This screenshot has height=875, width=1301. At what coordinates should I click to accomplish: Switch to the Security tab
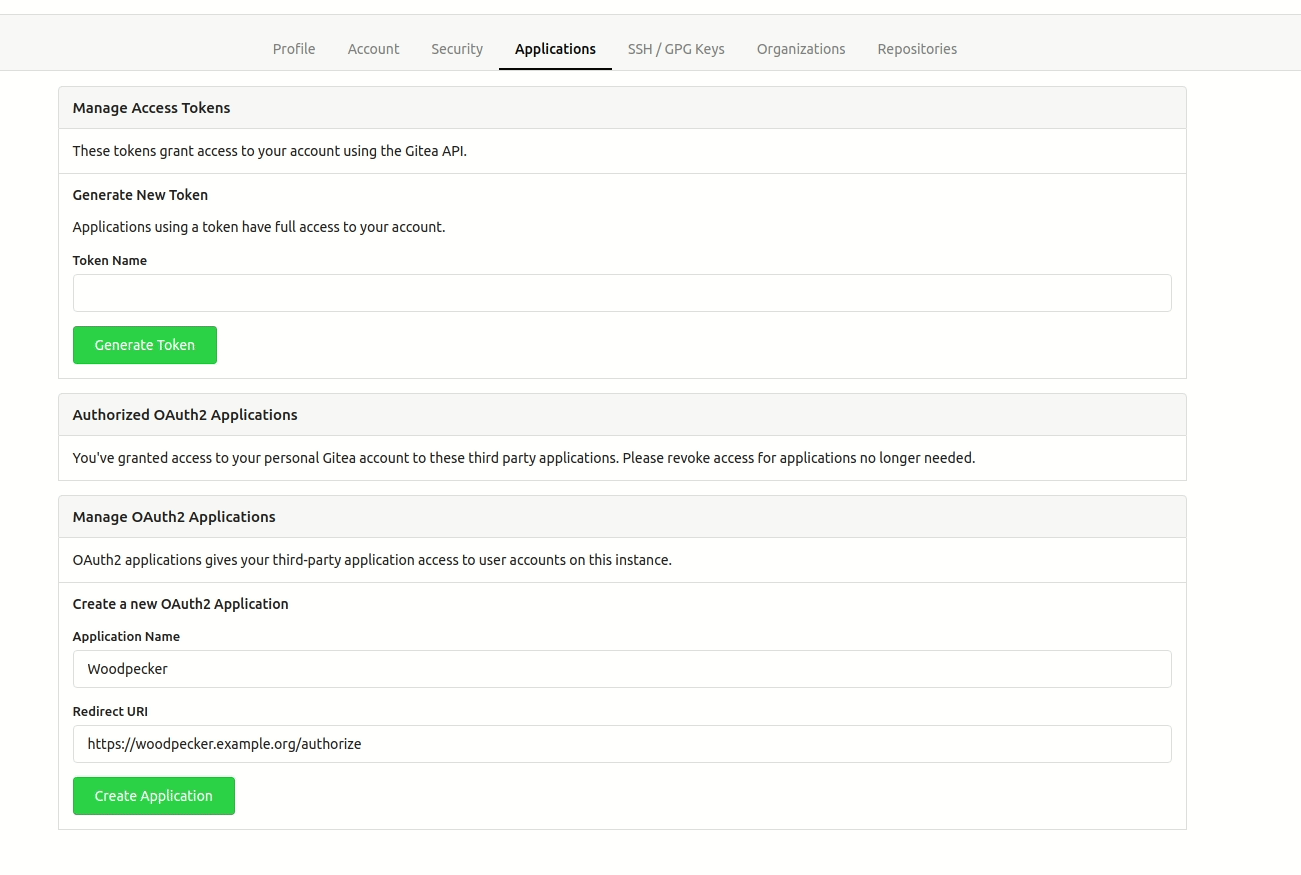tap(456, 48)
